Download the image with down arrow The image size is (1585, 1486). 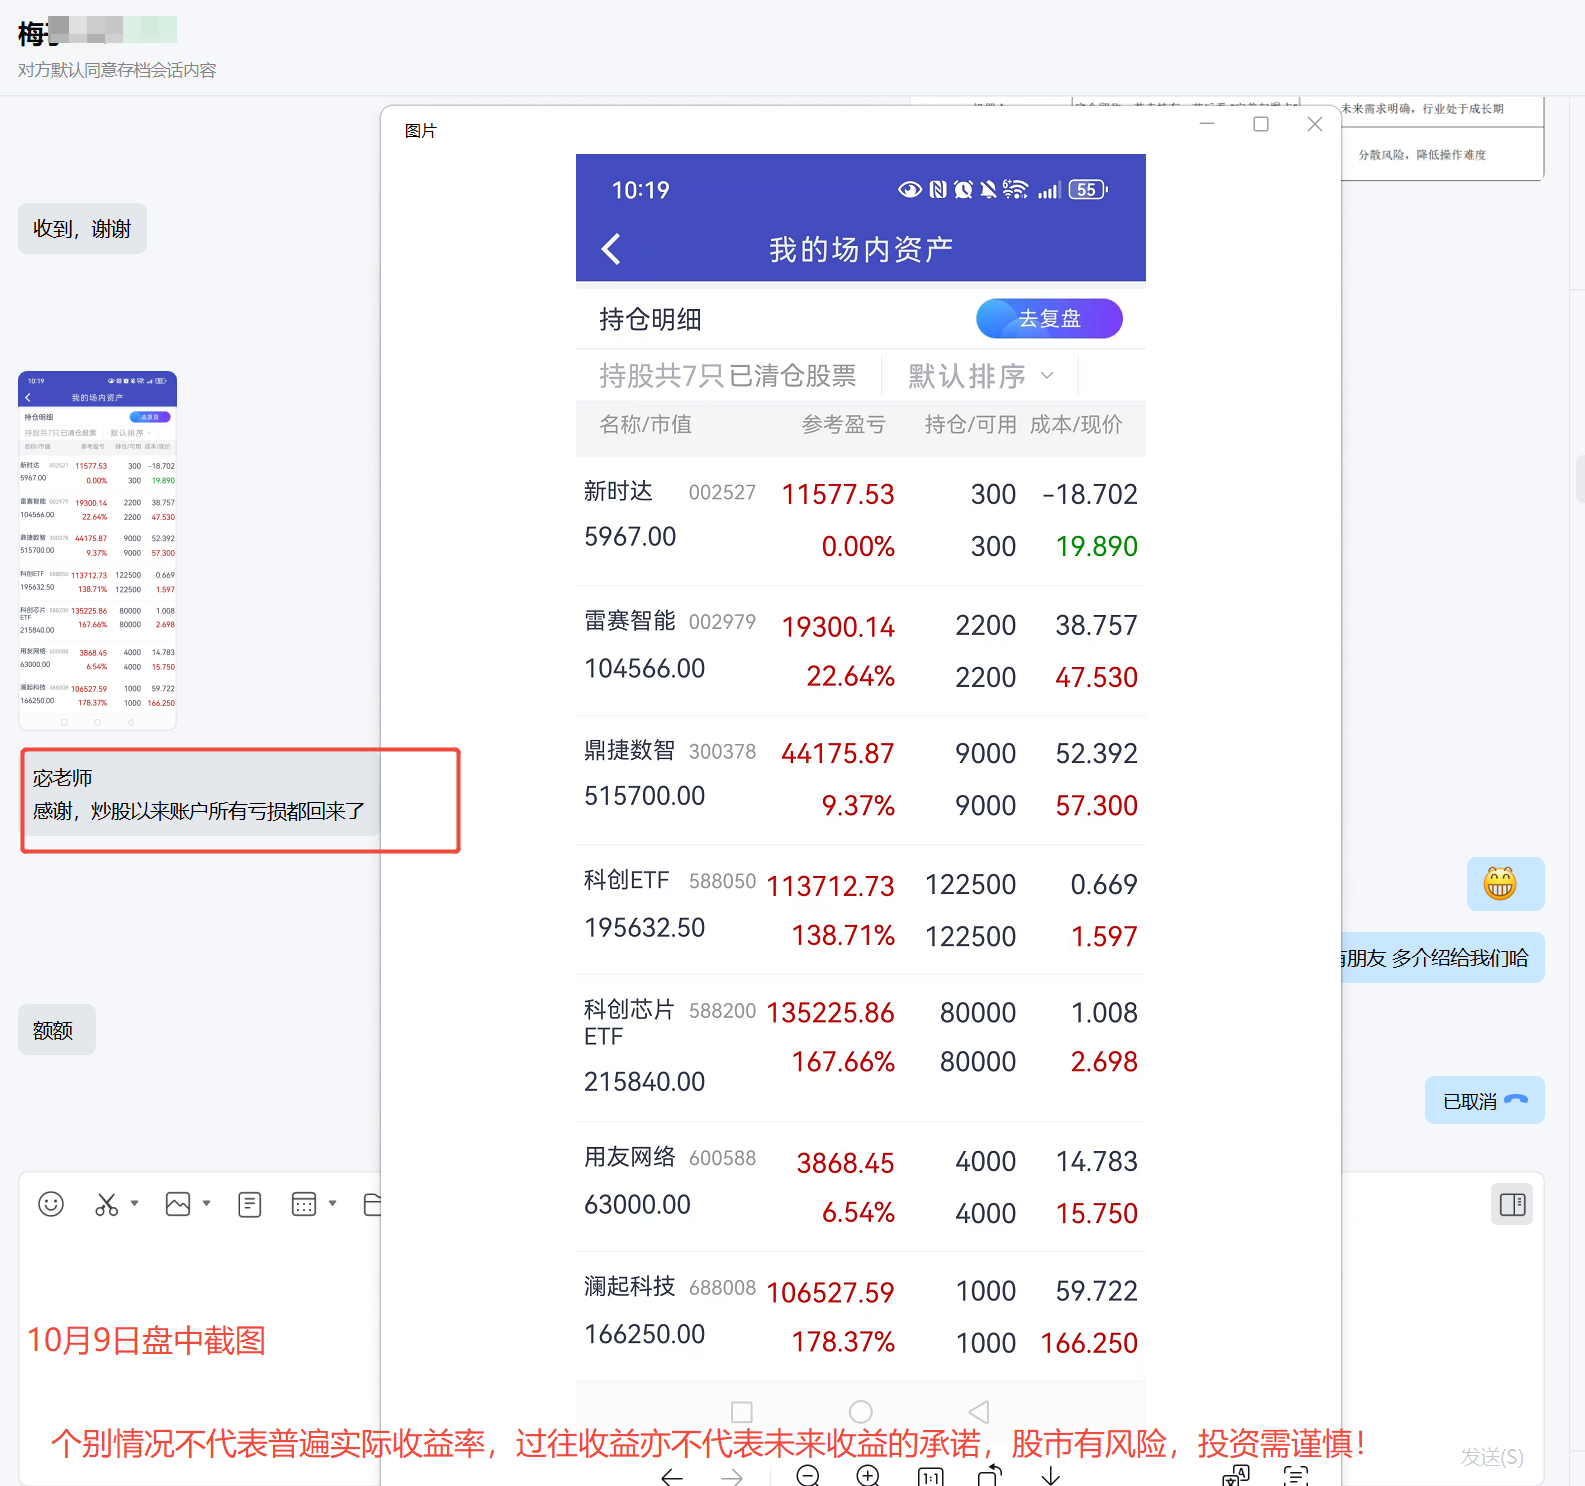click(1050, 1475)
